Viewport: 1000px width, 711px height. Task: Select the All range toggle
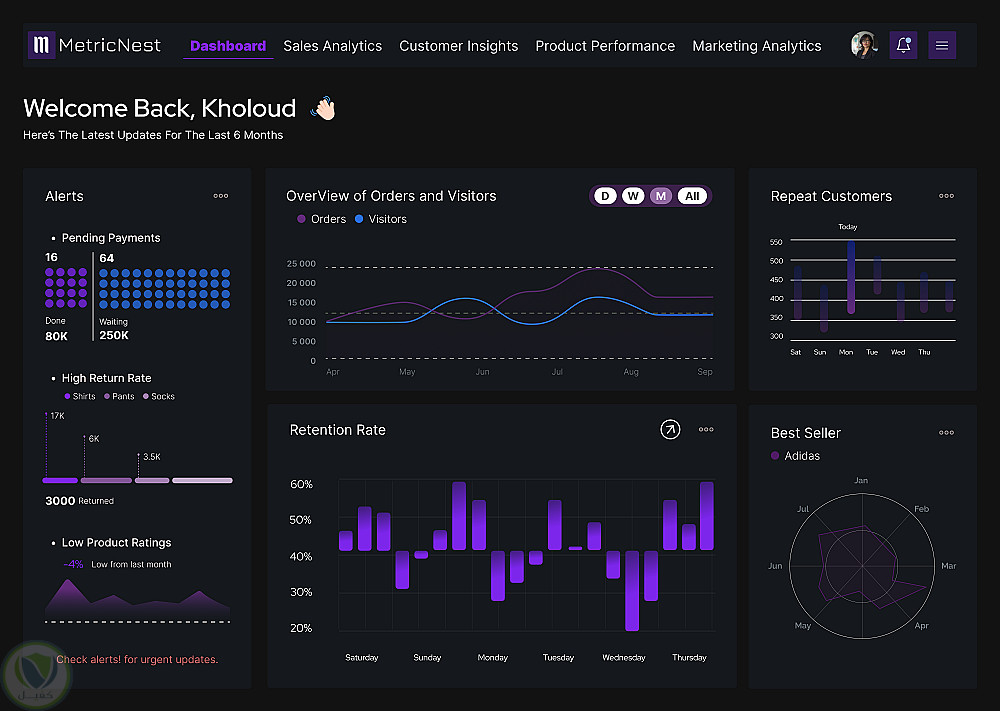pyautogui.click(x=692, y=196)
